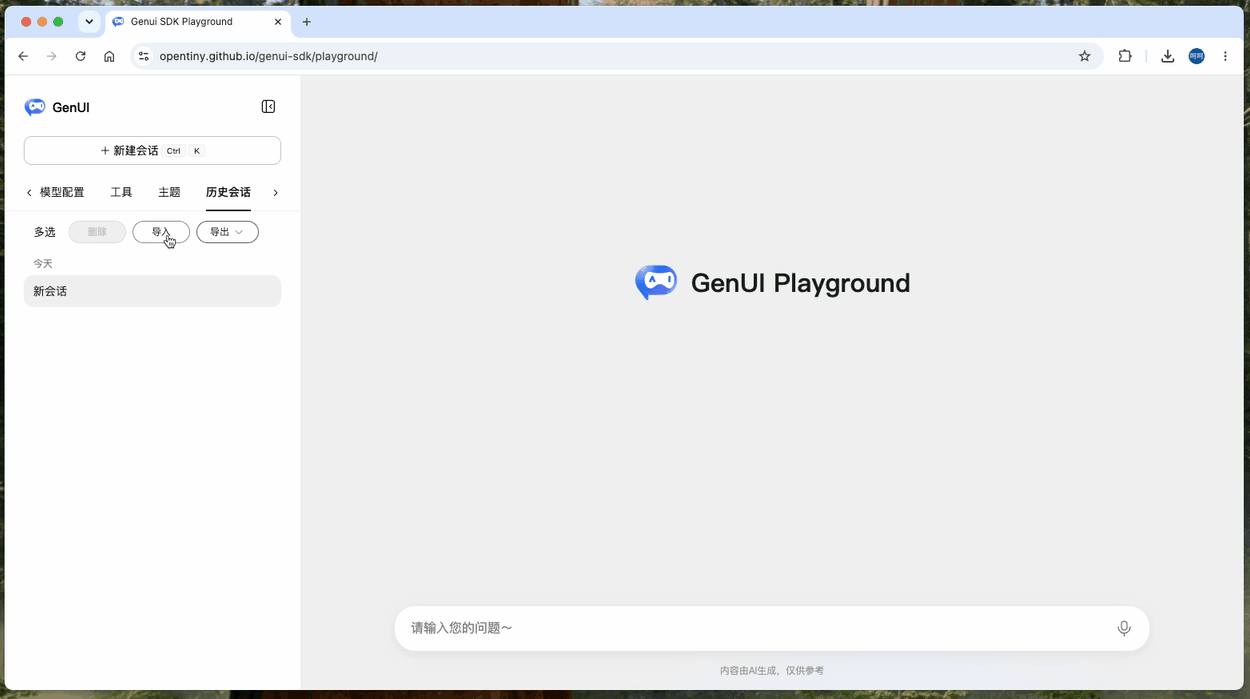This screenshot has width=1250, height=699.
Task: Click the 新建会话 button
Action: click(152, 150)
